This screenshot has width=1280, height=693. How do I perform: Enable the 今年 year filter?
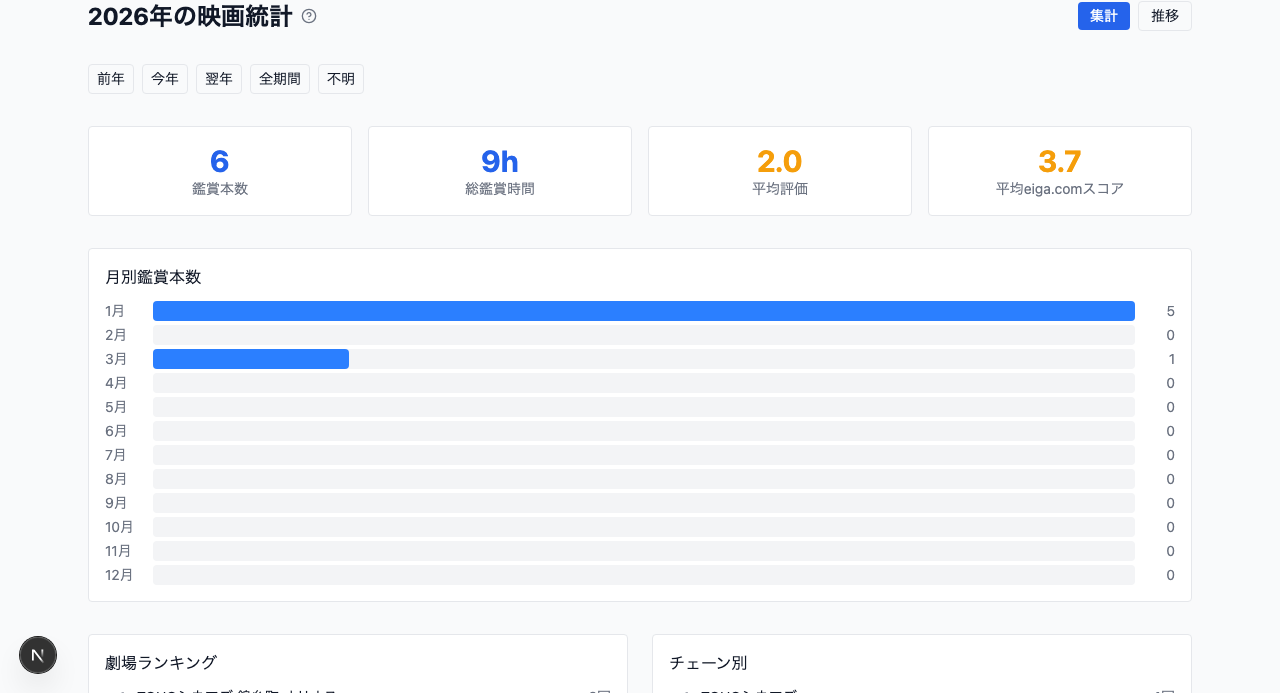pyautogui.click(x=164, y=79)
